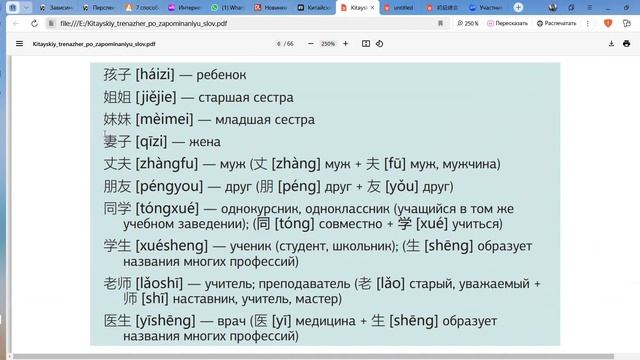
Task: Open the extensions icon at the toolbar's far right
Action: pos(627,24)
